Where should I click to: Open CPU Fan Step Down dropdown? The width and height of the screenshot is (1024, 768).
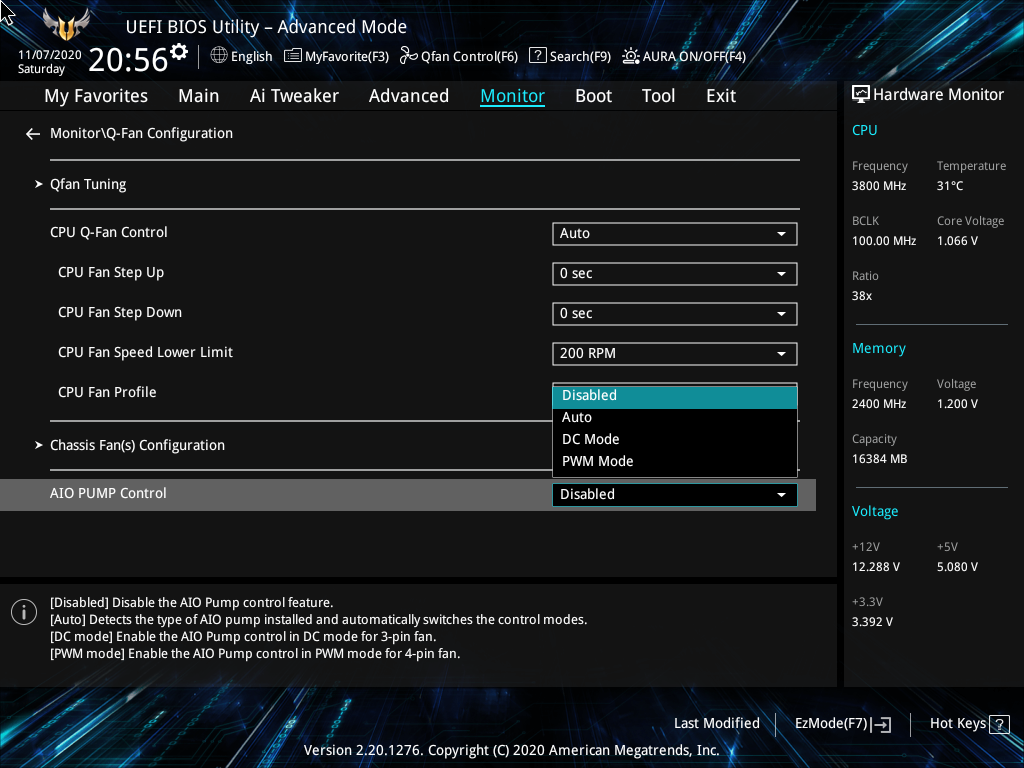675,313
